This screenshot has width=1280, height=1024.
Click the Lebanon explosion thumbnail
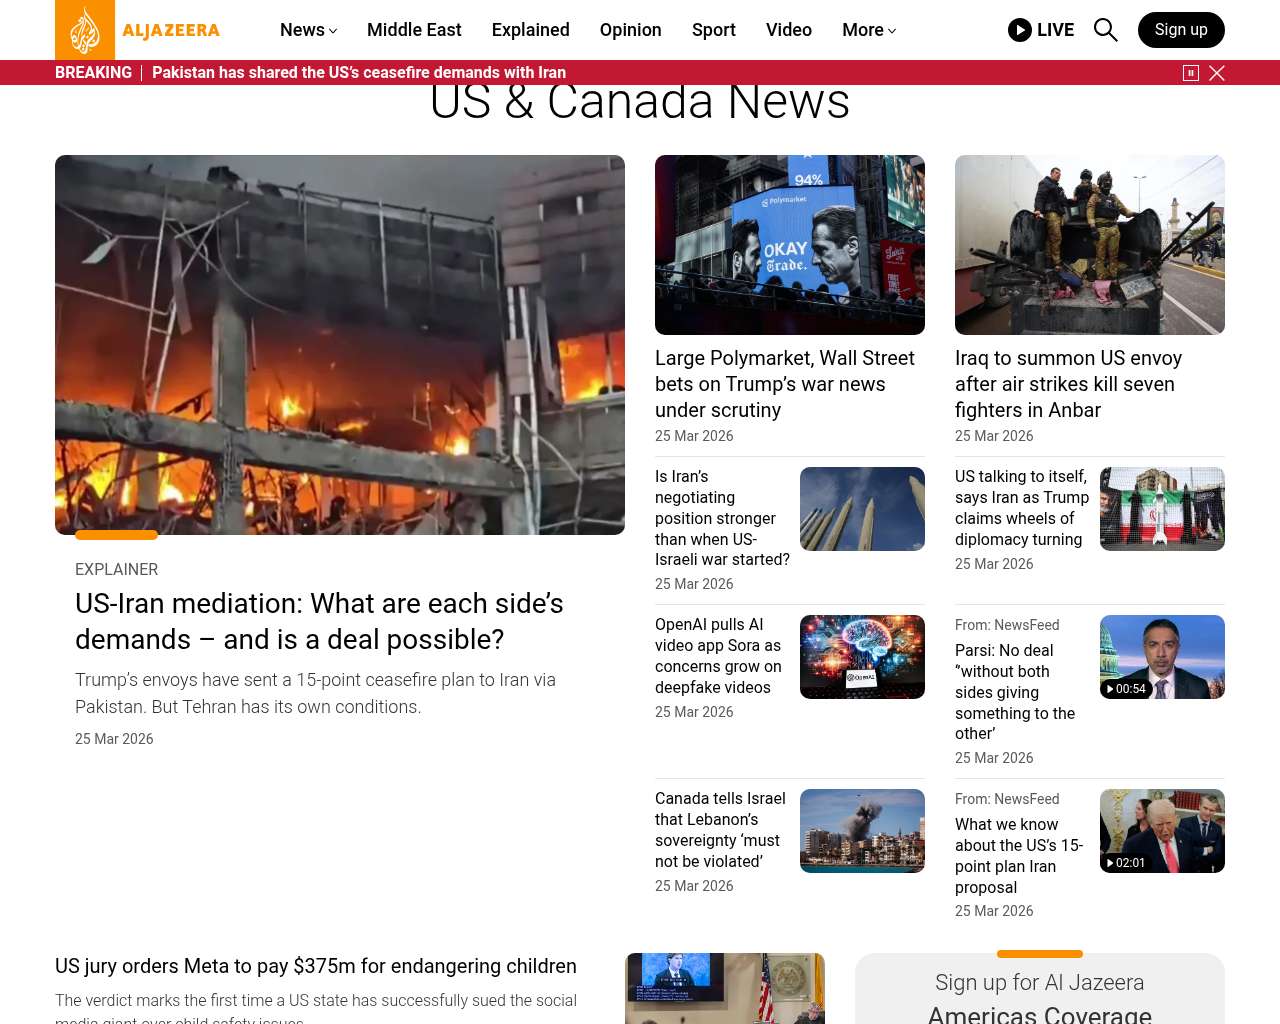click(862, 831)
